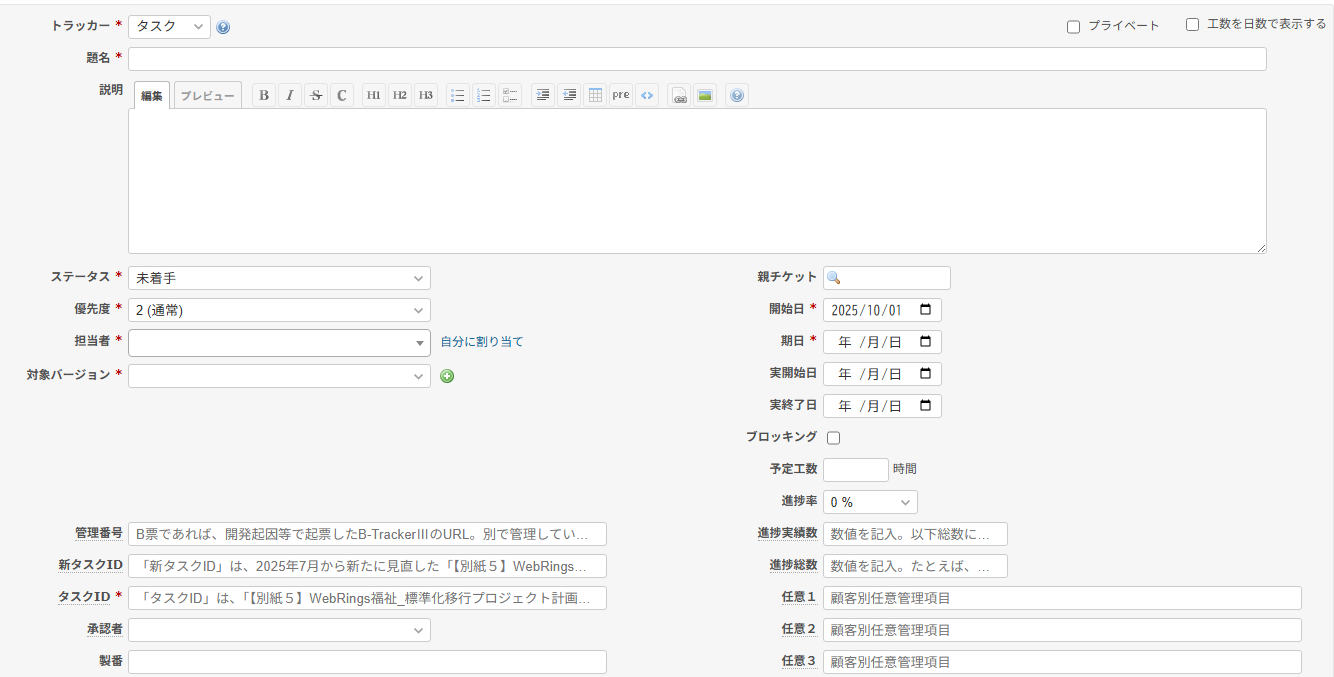Apply italic formatting in description toolbar
The image size is (1334, 677).
(x=290, y=95)
